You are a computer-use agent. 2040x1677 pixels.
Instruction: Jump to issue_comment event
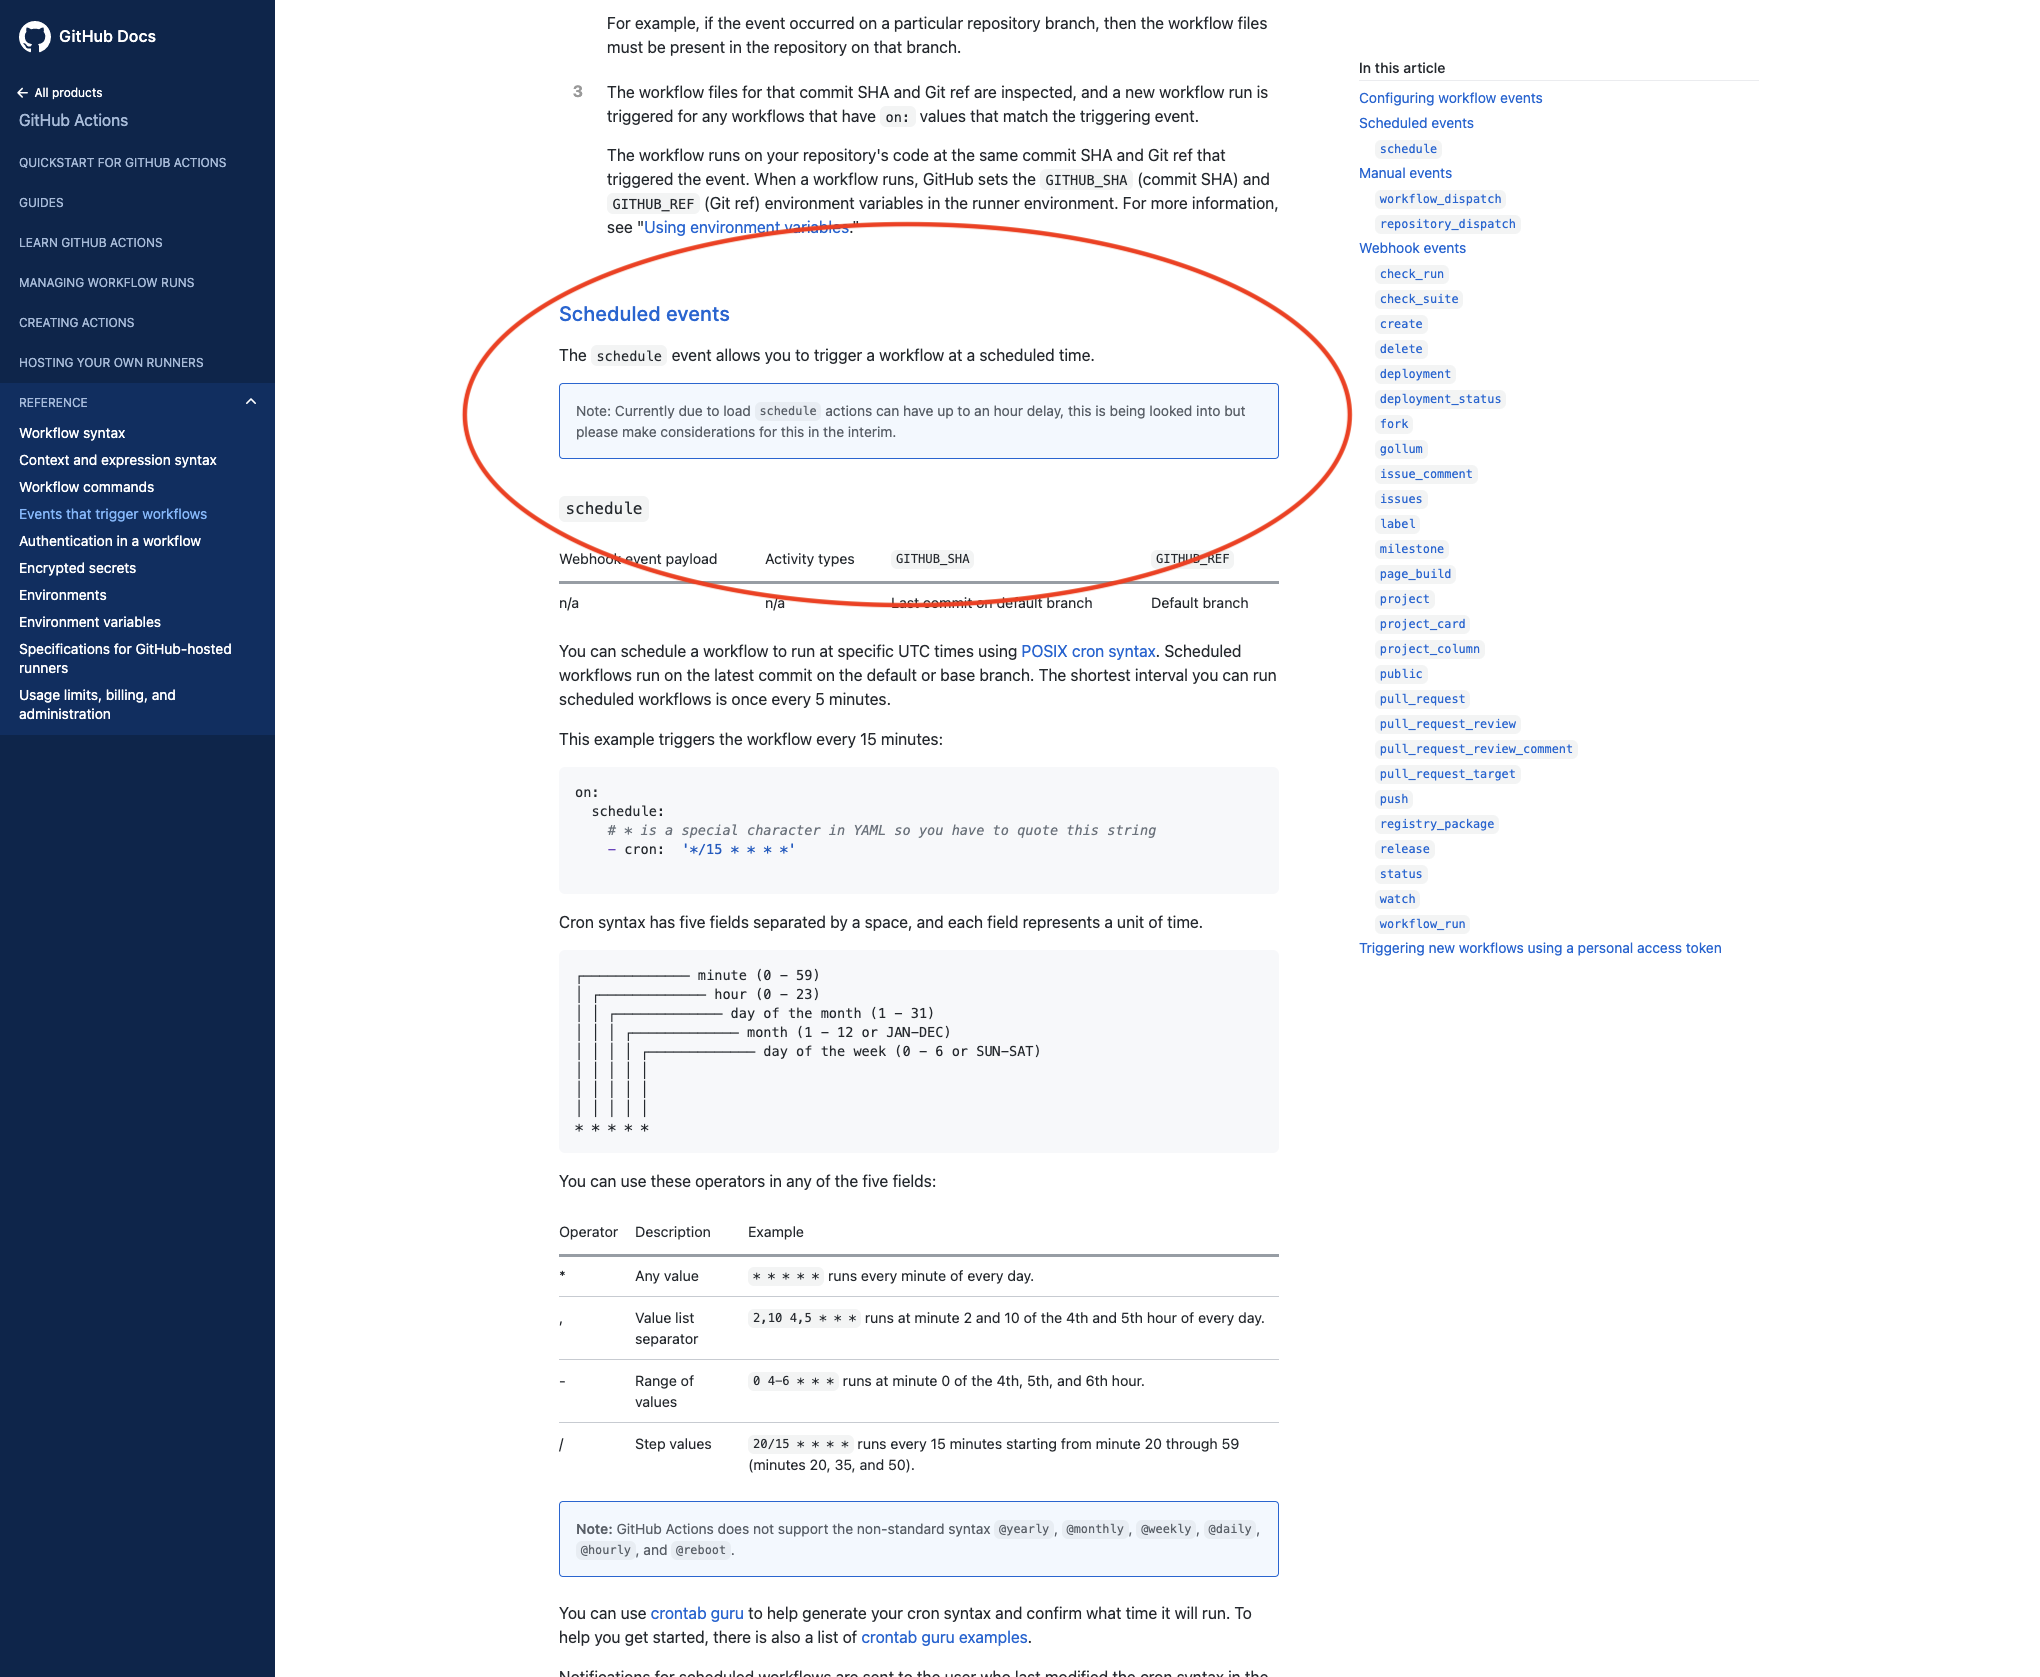[1426, 474]
